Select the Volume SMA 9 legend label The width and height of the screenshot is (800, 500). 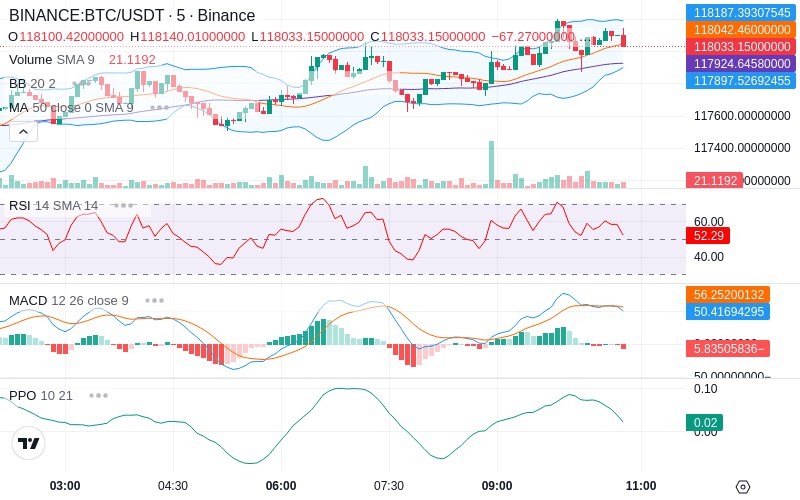52,60
